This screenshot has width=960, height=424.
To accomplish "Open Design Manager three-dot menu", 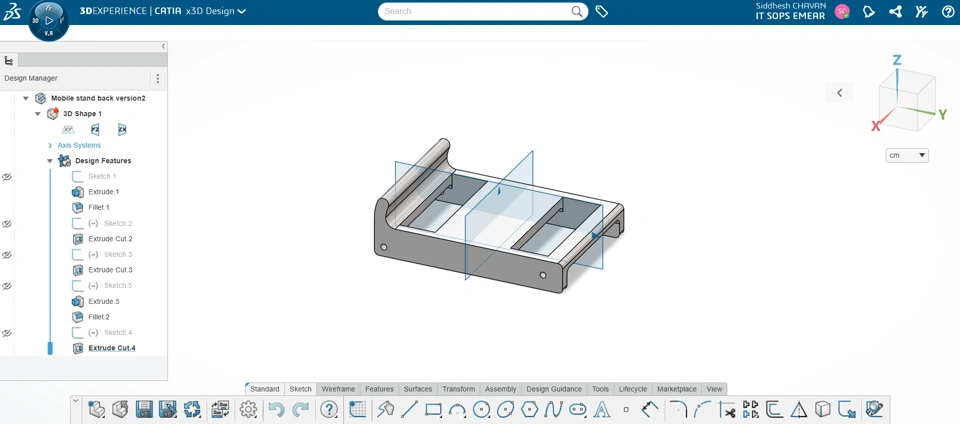I will (158, 78).
